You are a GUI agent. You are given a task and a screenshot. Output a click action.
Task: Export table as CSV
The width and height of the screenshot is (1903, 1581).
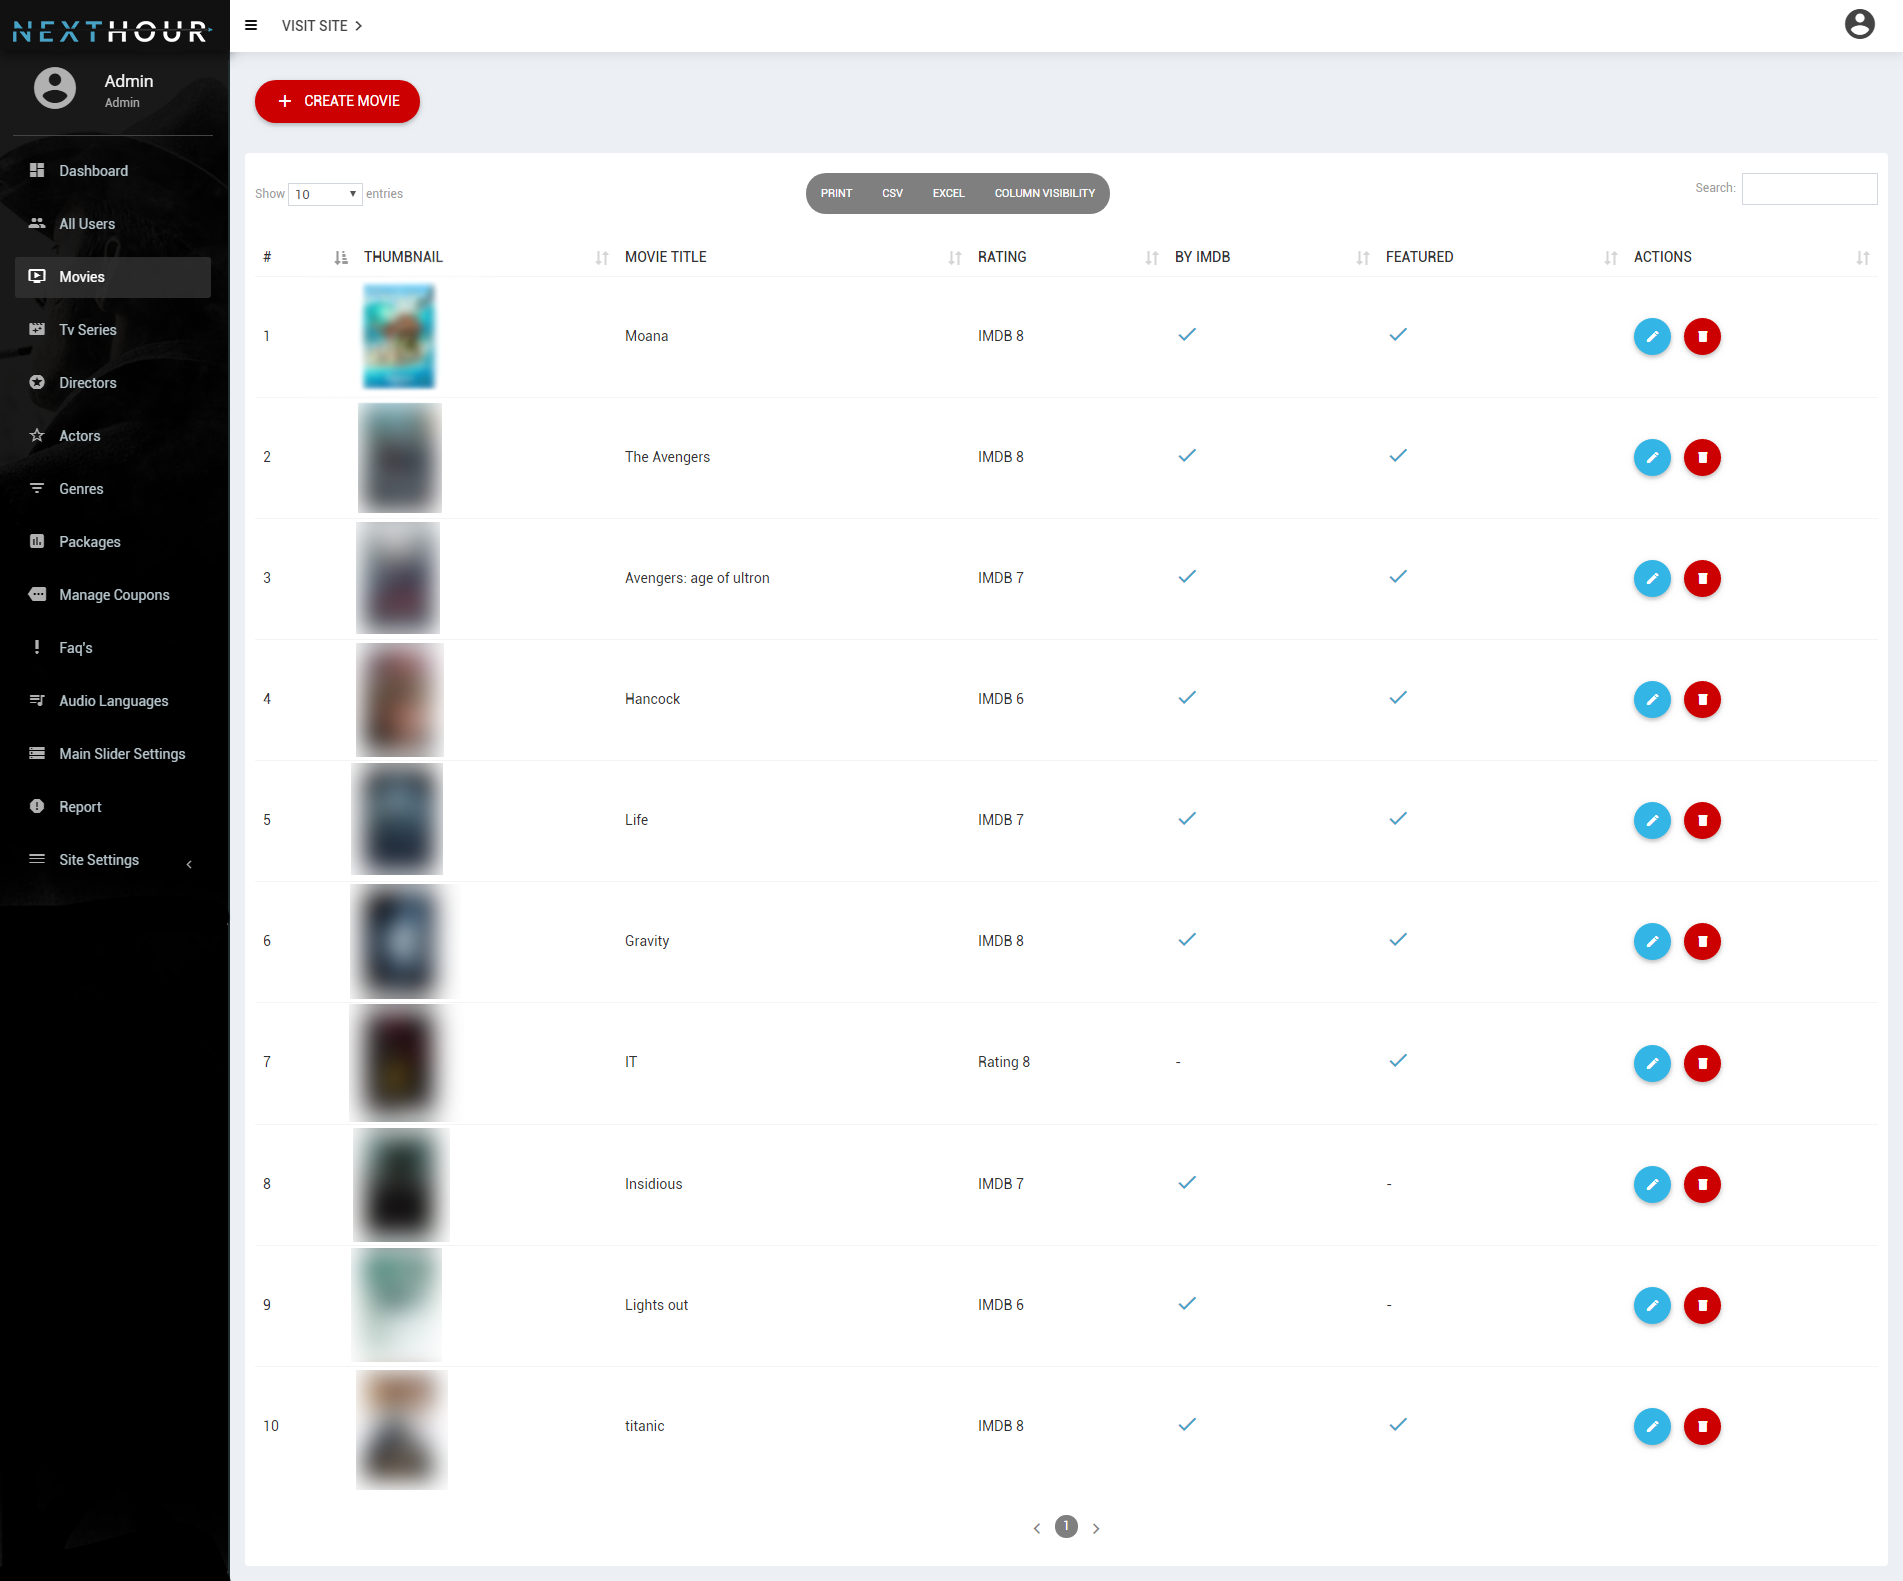click(892, 193)
